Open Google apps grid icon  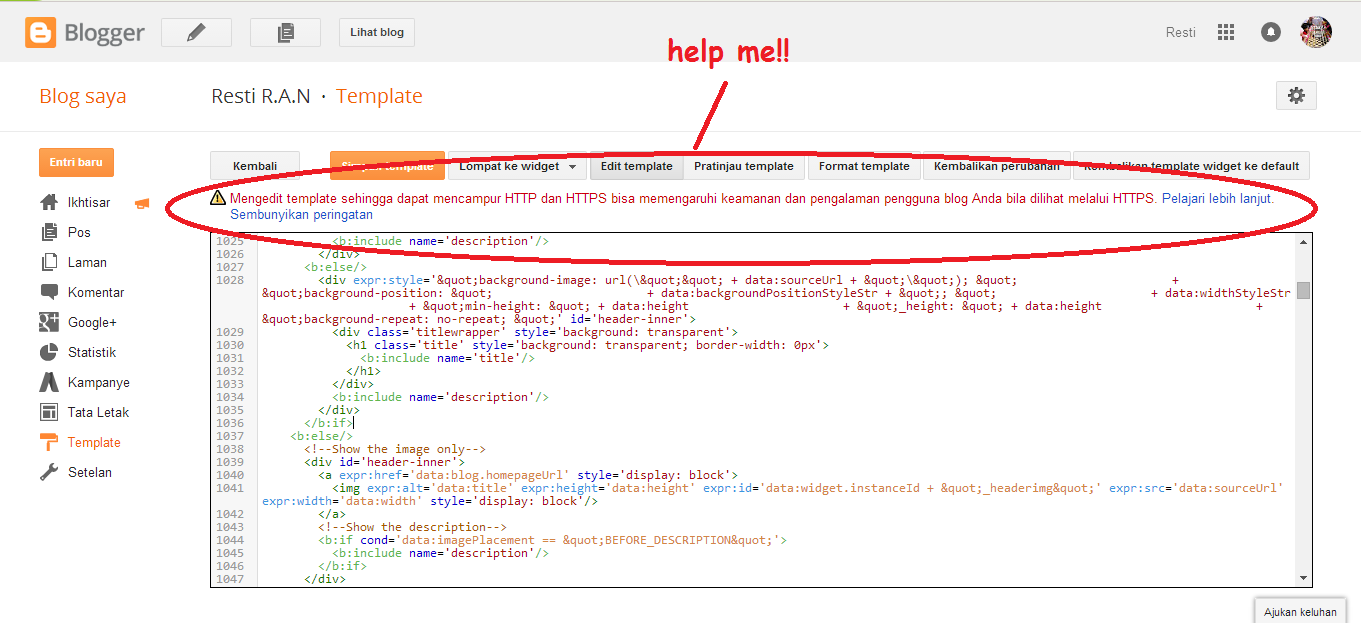[1226, 32]
